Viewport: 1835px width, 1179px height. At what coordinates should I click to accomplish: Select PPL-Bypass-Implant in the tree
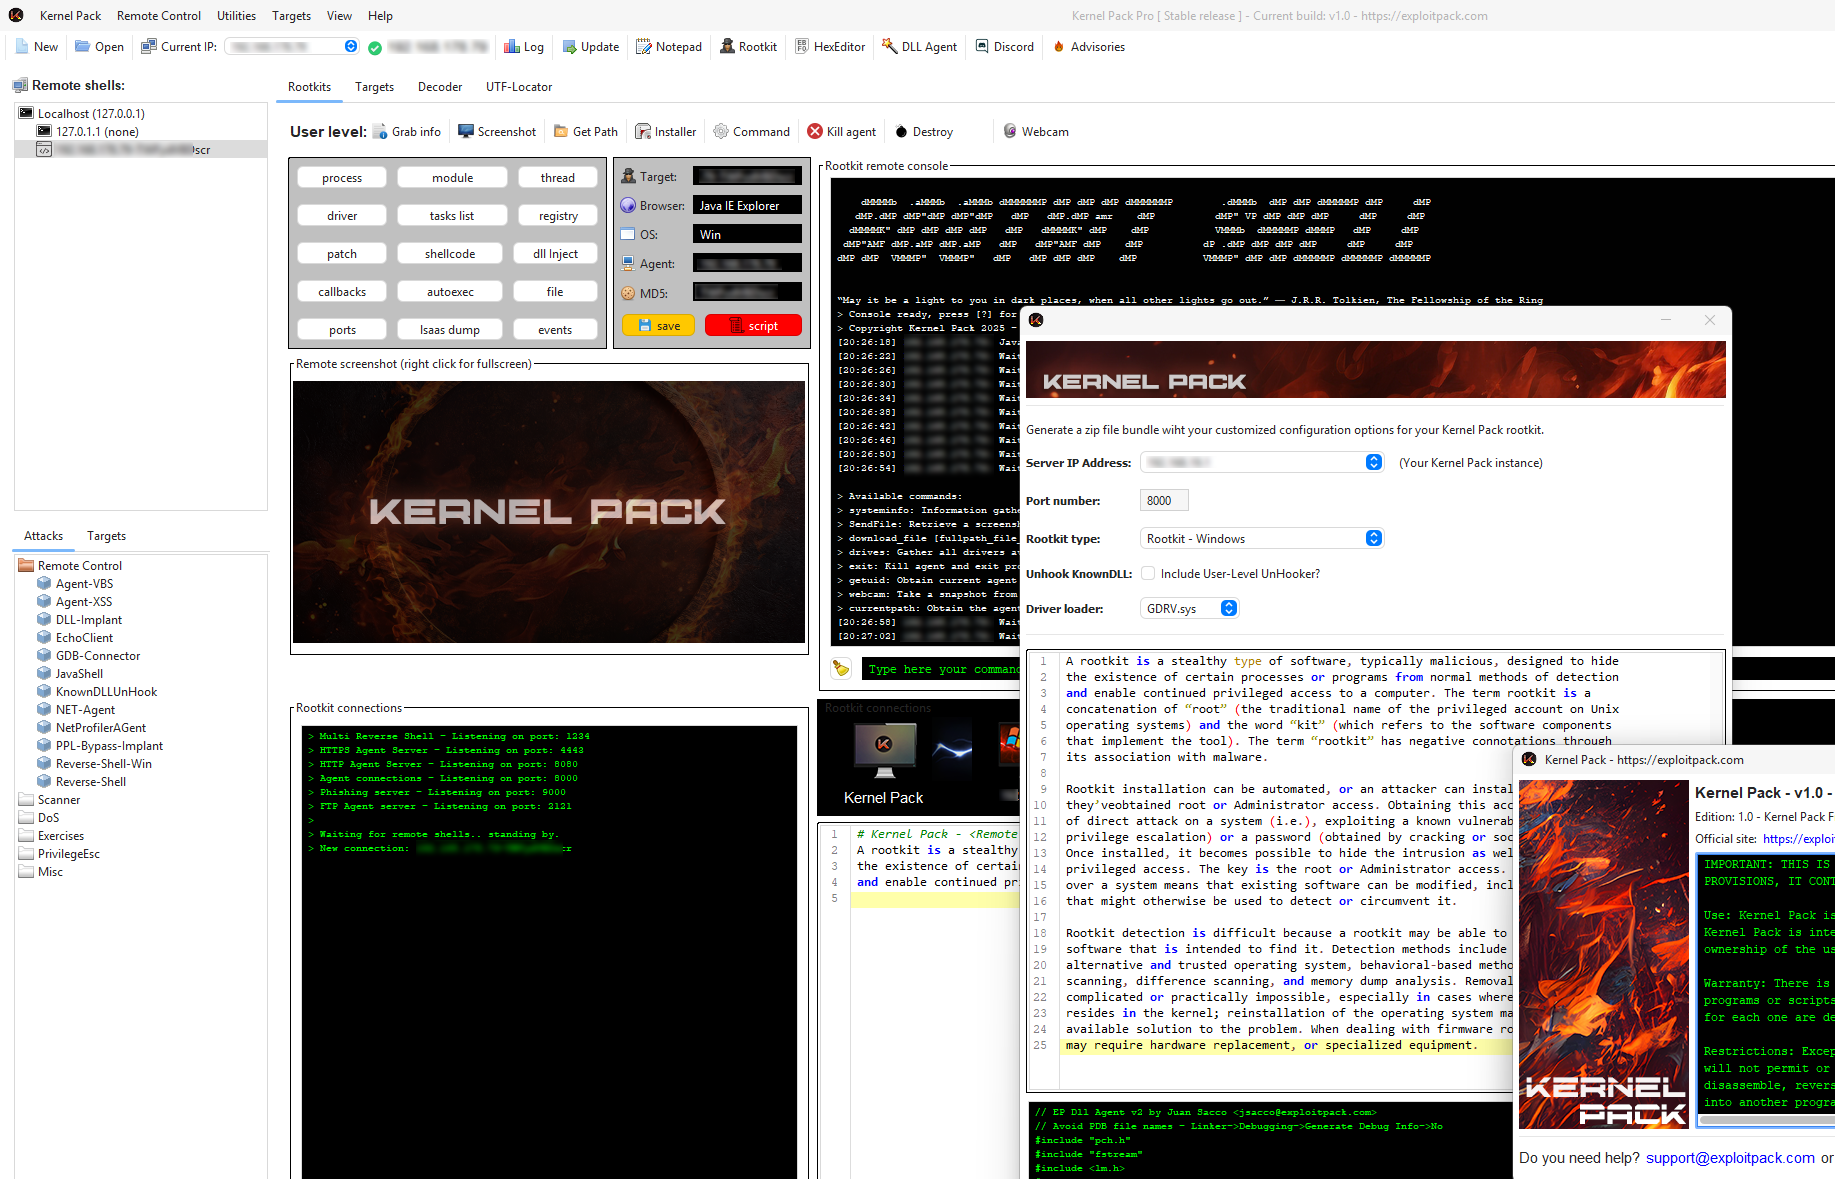coord(109,746)
